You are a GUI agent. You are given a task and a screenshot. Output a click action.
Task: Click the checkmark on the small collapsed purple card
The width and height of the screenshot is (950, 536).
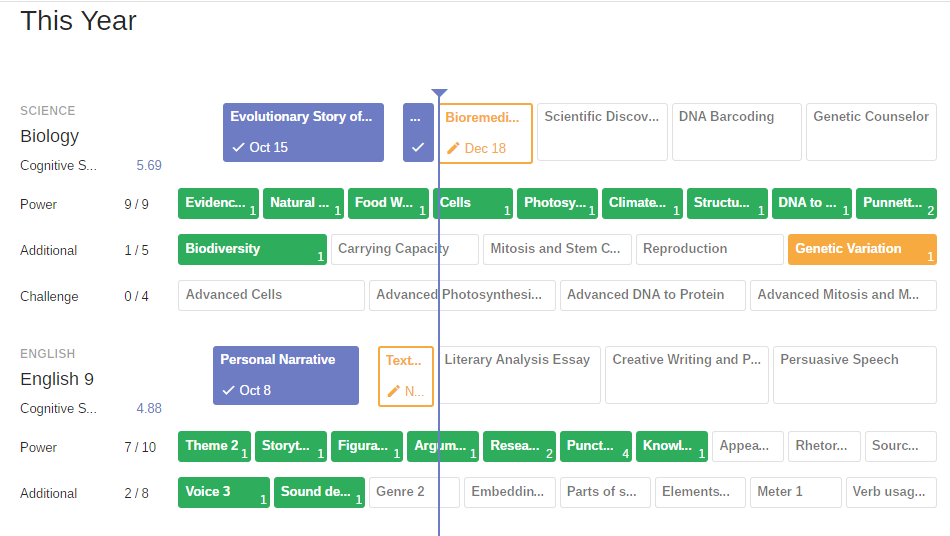coord(418,148)
